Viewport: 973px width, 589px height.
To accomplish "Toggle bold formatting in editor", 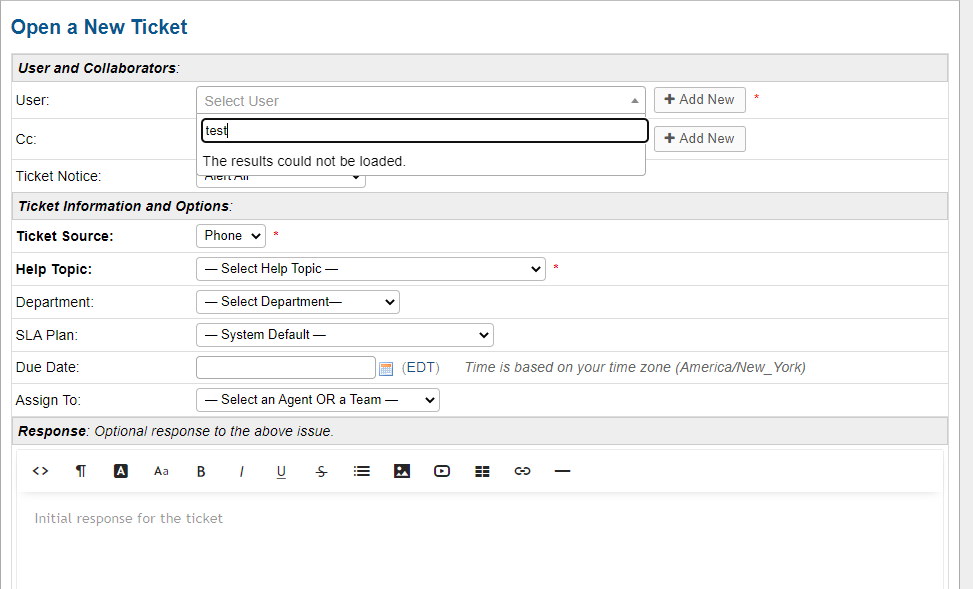I will (201, 471).
